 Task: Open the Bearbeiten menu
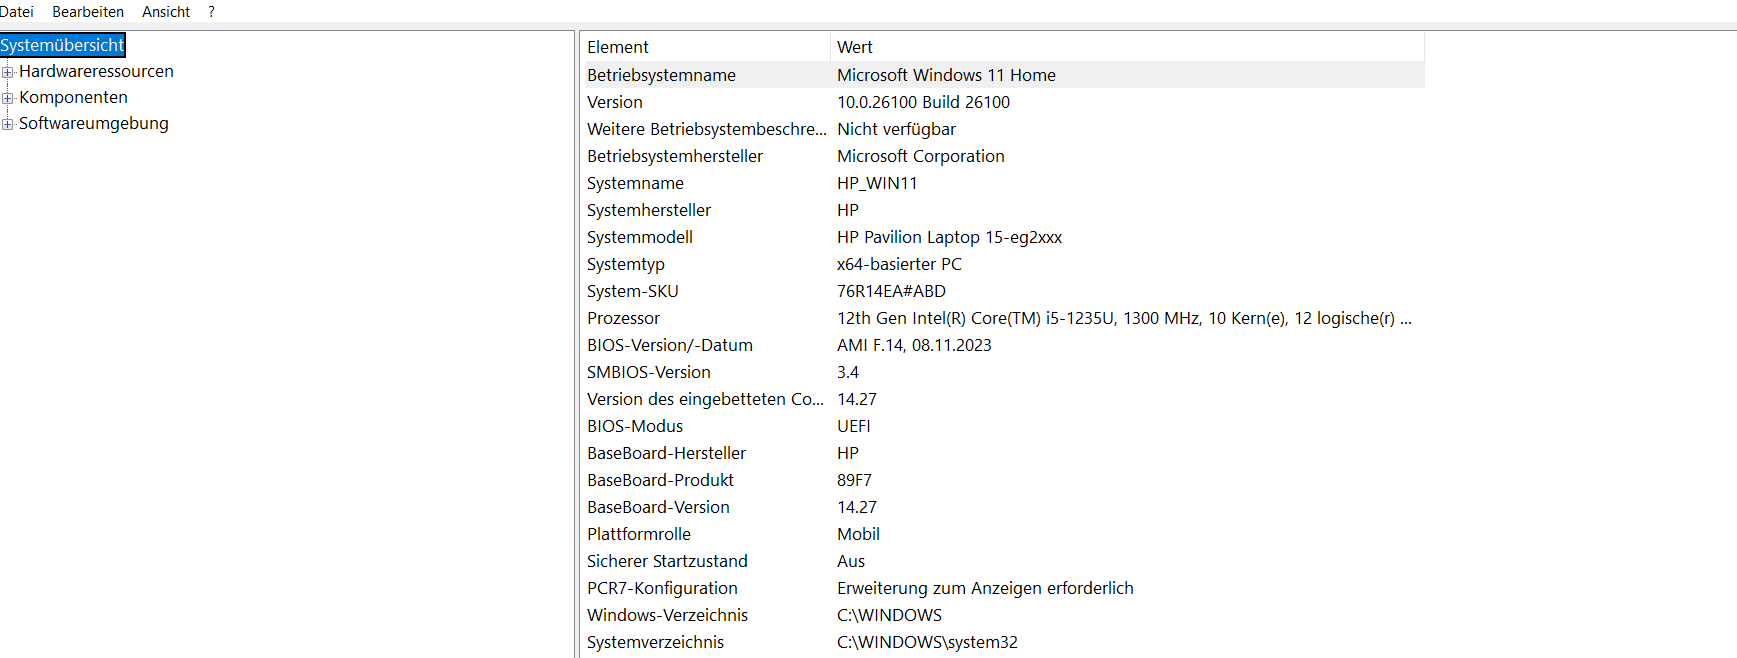[88, 12]
